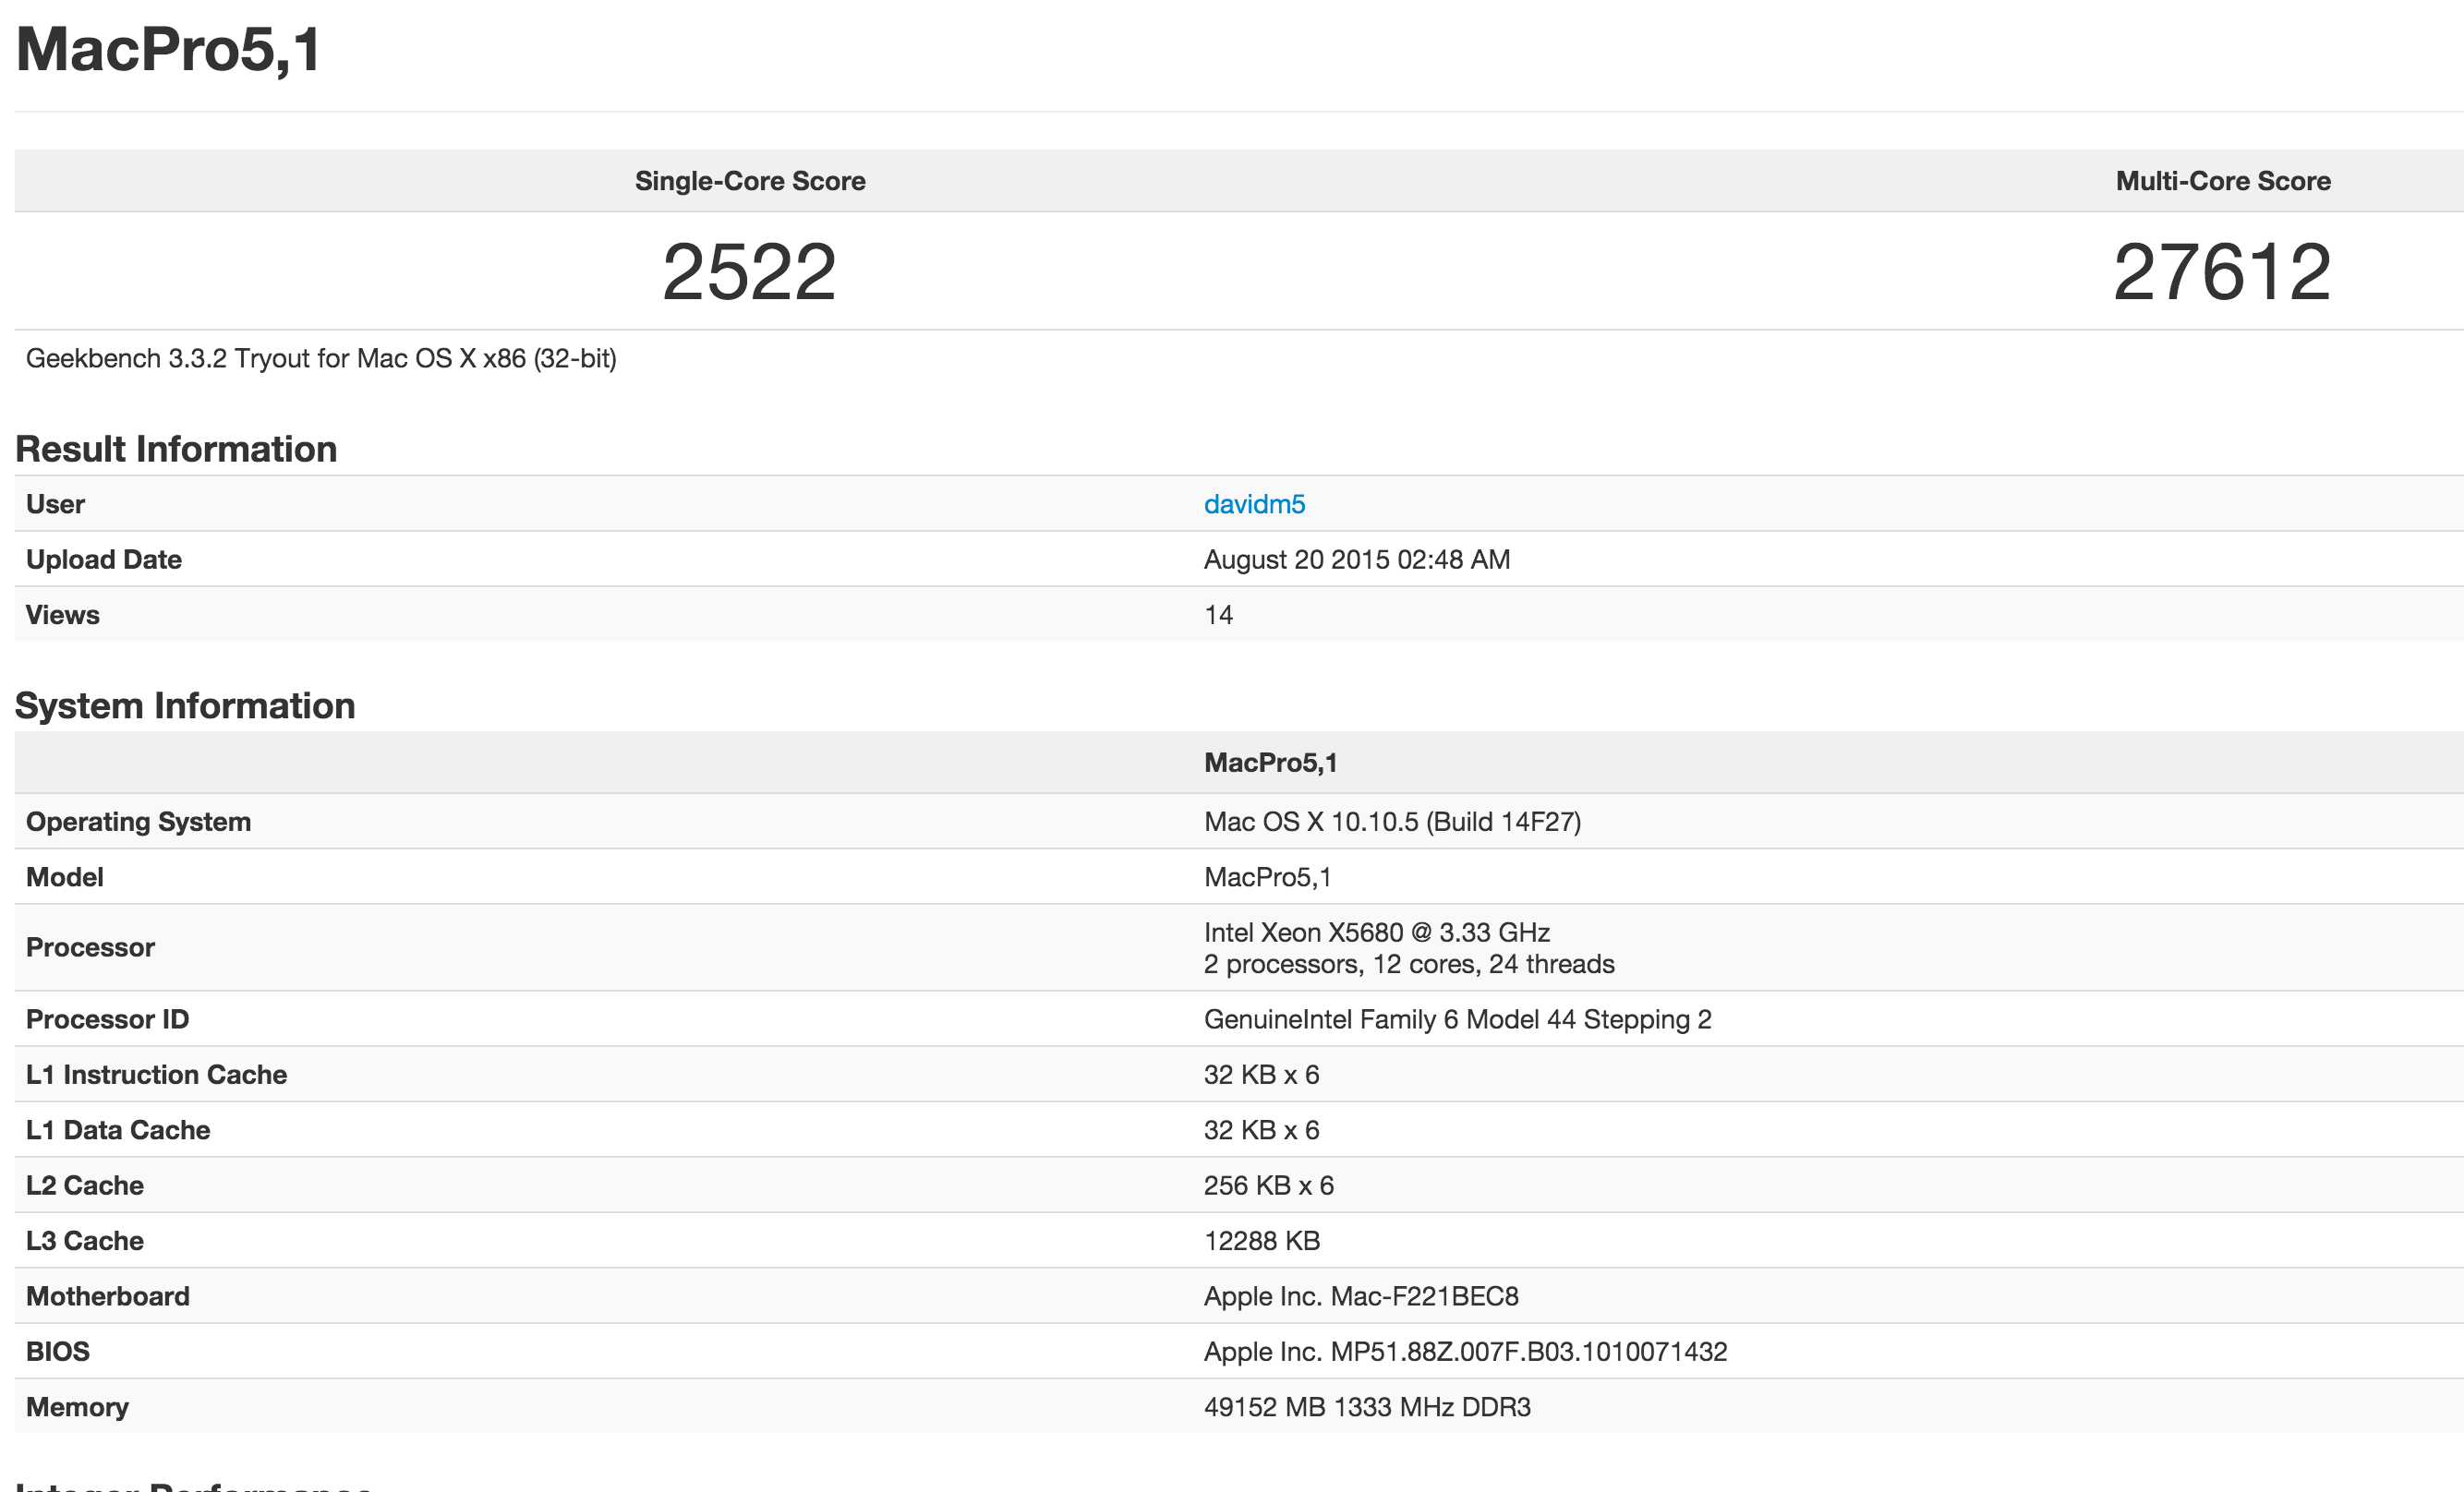
Task: Click the memory value 49152 MB DDR3
Action: pos(1367,1407)
